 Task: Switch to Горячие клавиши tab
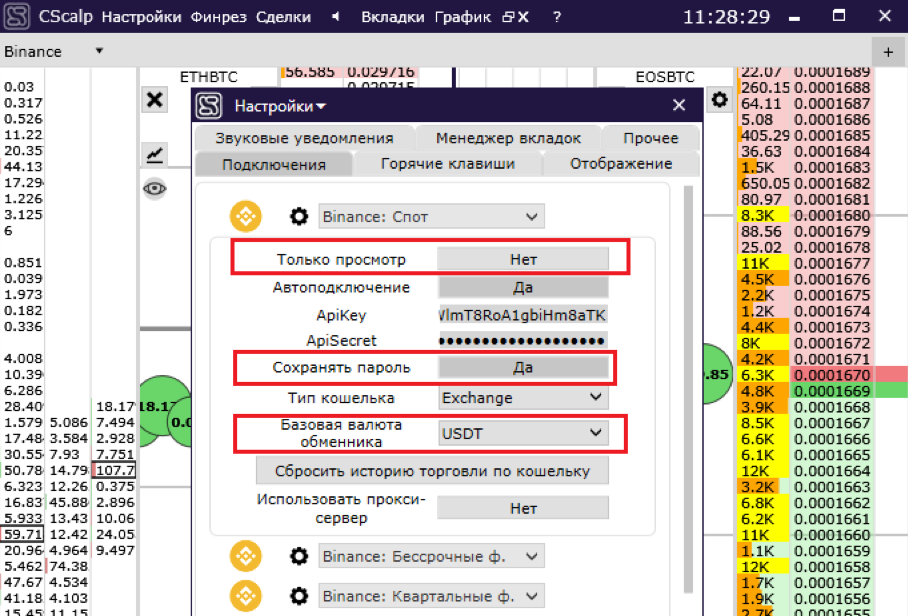448,164
